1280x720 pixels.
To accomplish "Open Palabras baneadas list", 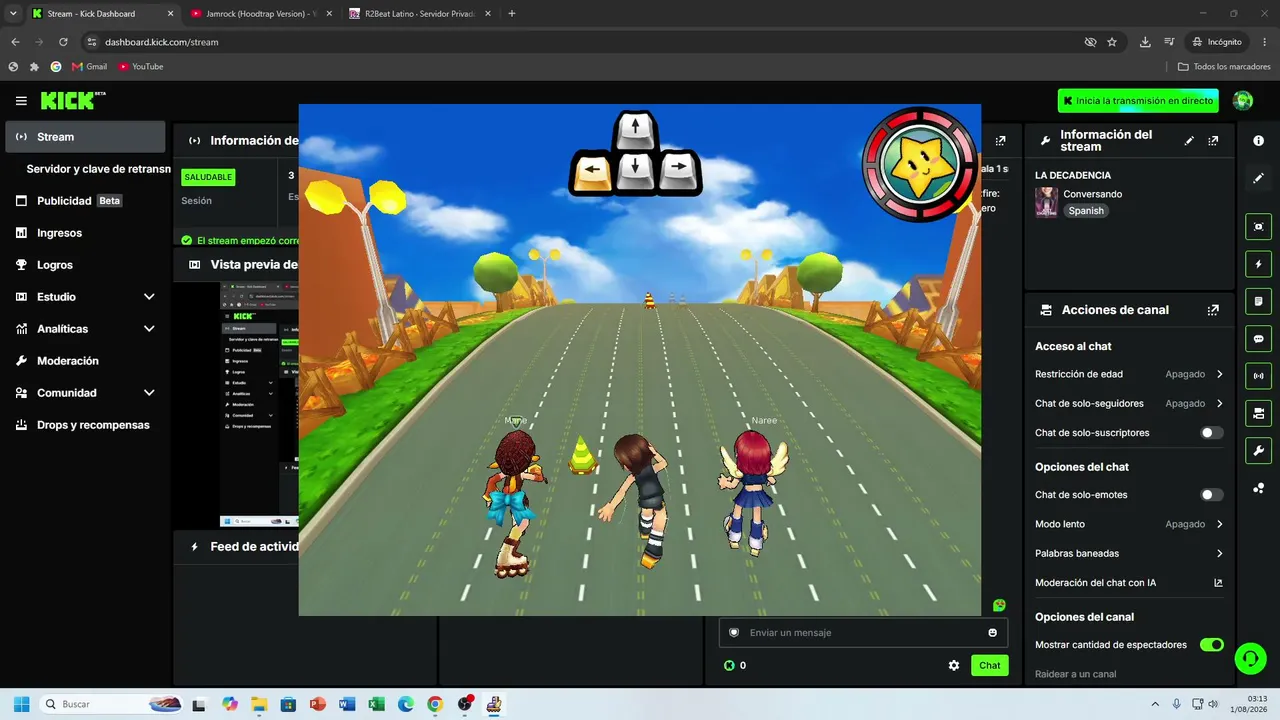I will 1130,553.
